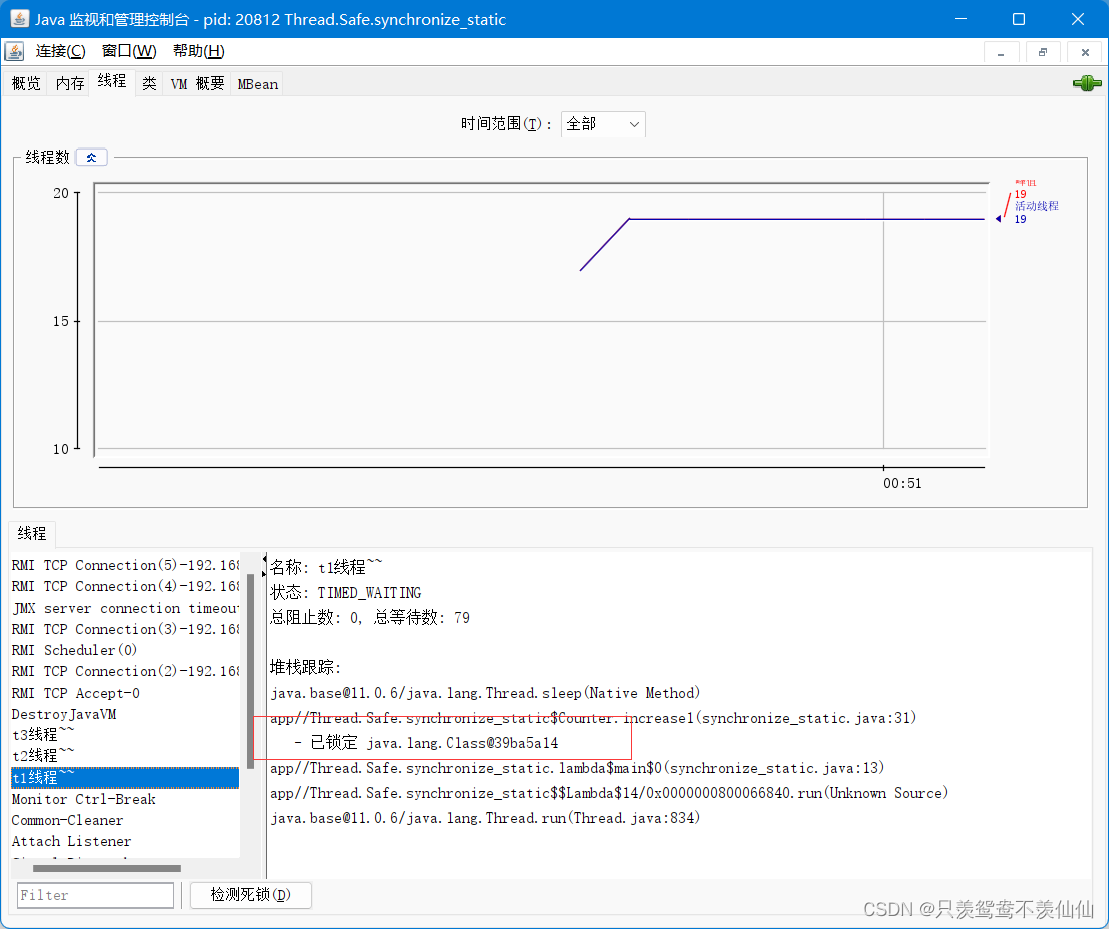
Task: Click the thread list vertical scrollbar
Action: pos(250,670)
